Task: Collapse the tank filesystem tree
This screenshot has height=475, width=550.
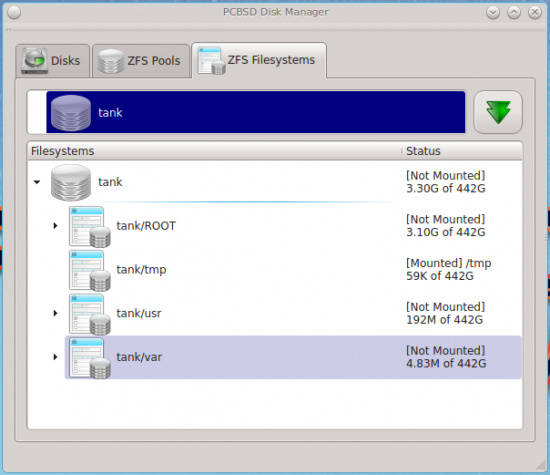Action: tap(37, 182)
